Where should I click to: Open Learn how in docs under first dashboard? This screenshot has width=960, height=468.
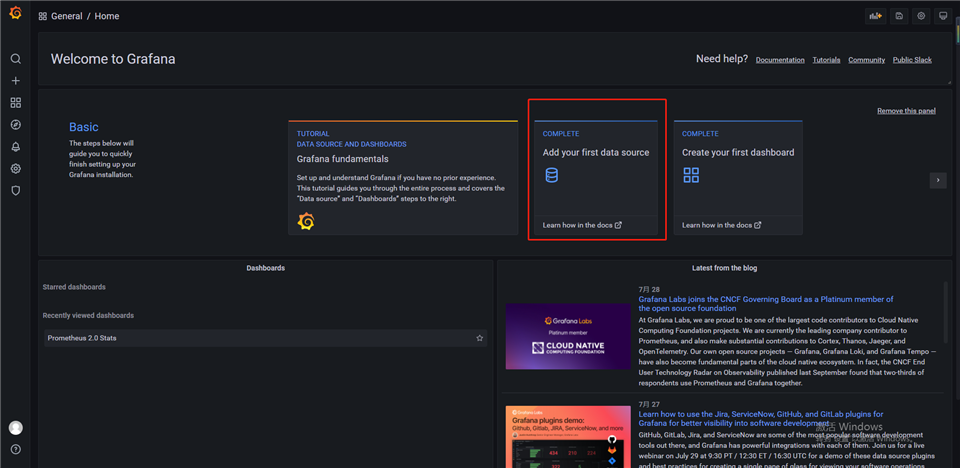coord(722,225)
